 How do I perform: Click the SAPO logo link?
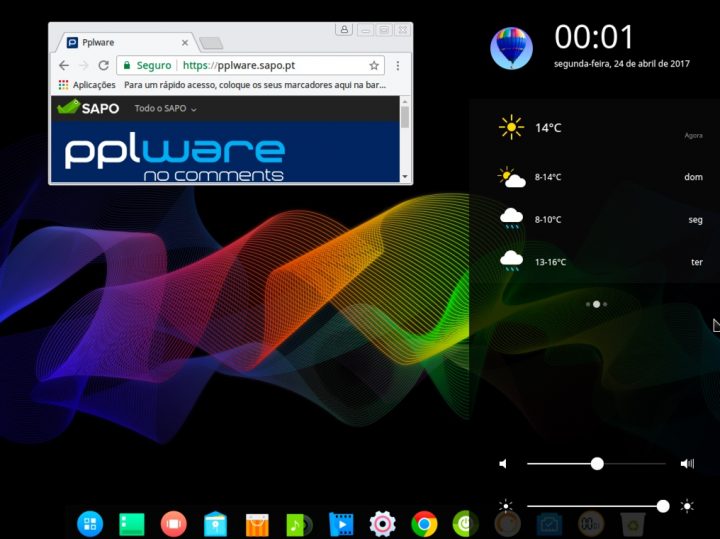coord(88,108)
